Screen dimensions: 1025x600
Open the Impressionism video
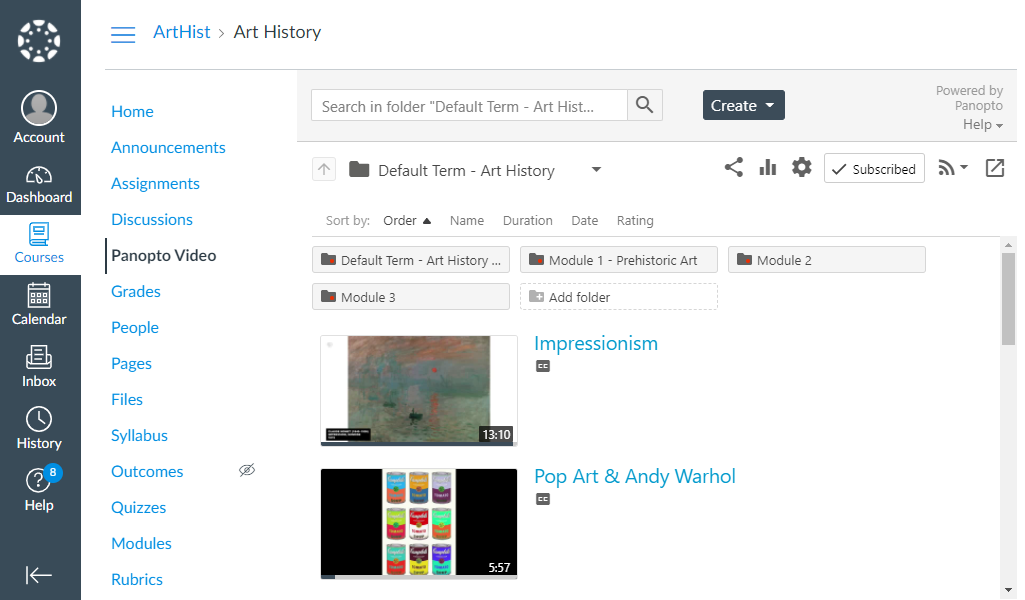[595, 342]
